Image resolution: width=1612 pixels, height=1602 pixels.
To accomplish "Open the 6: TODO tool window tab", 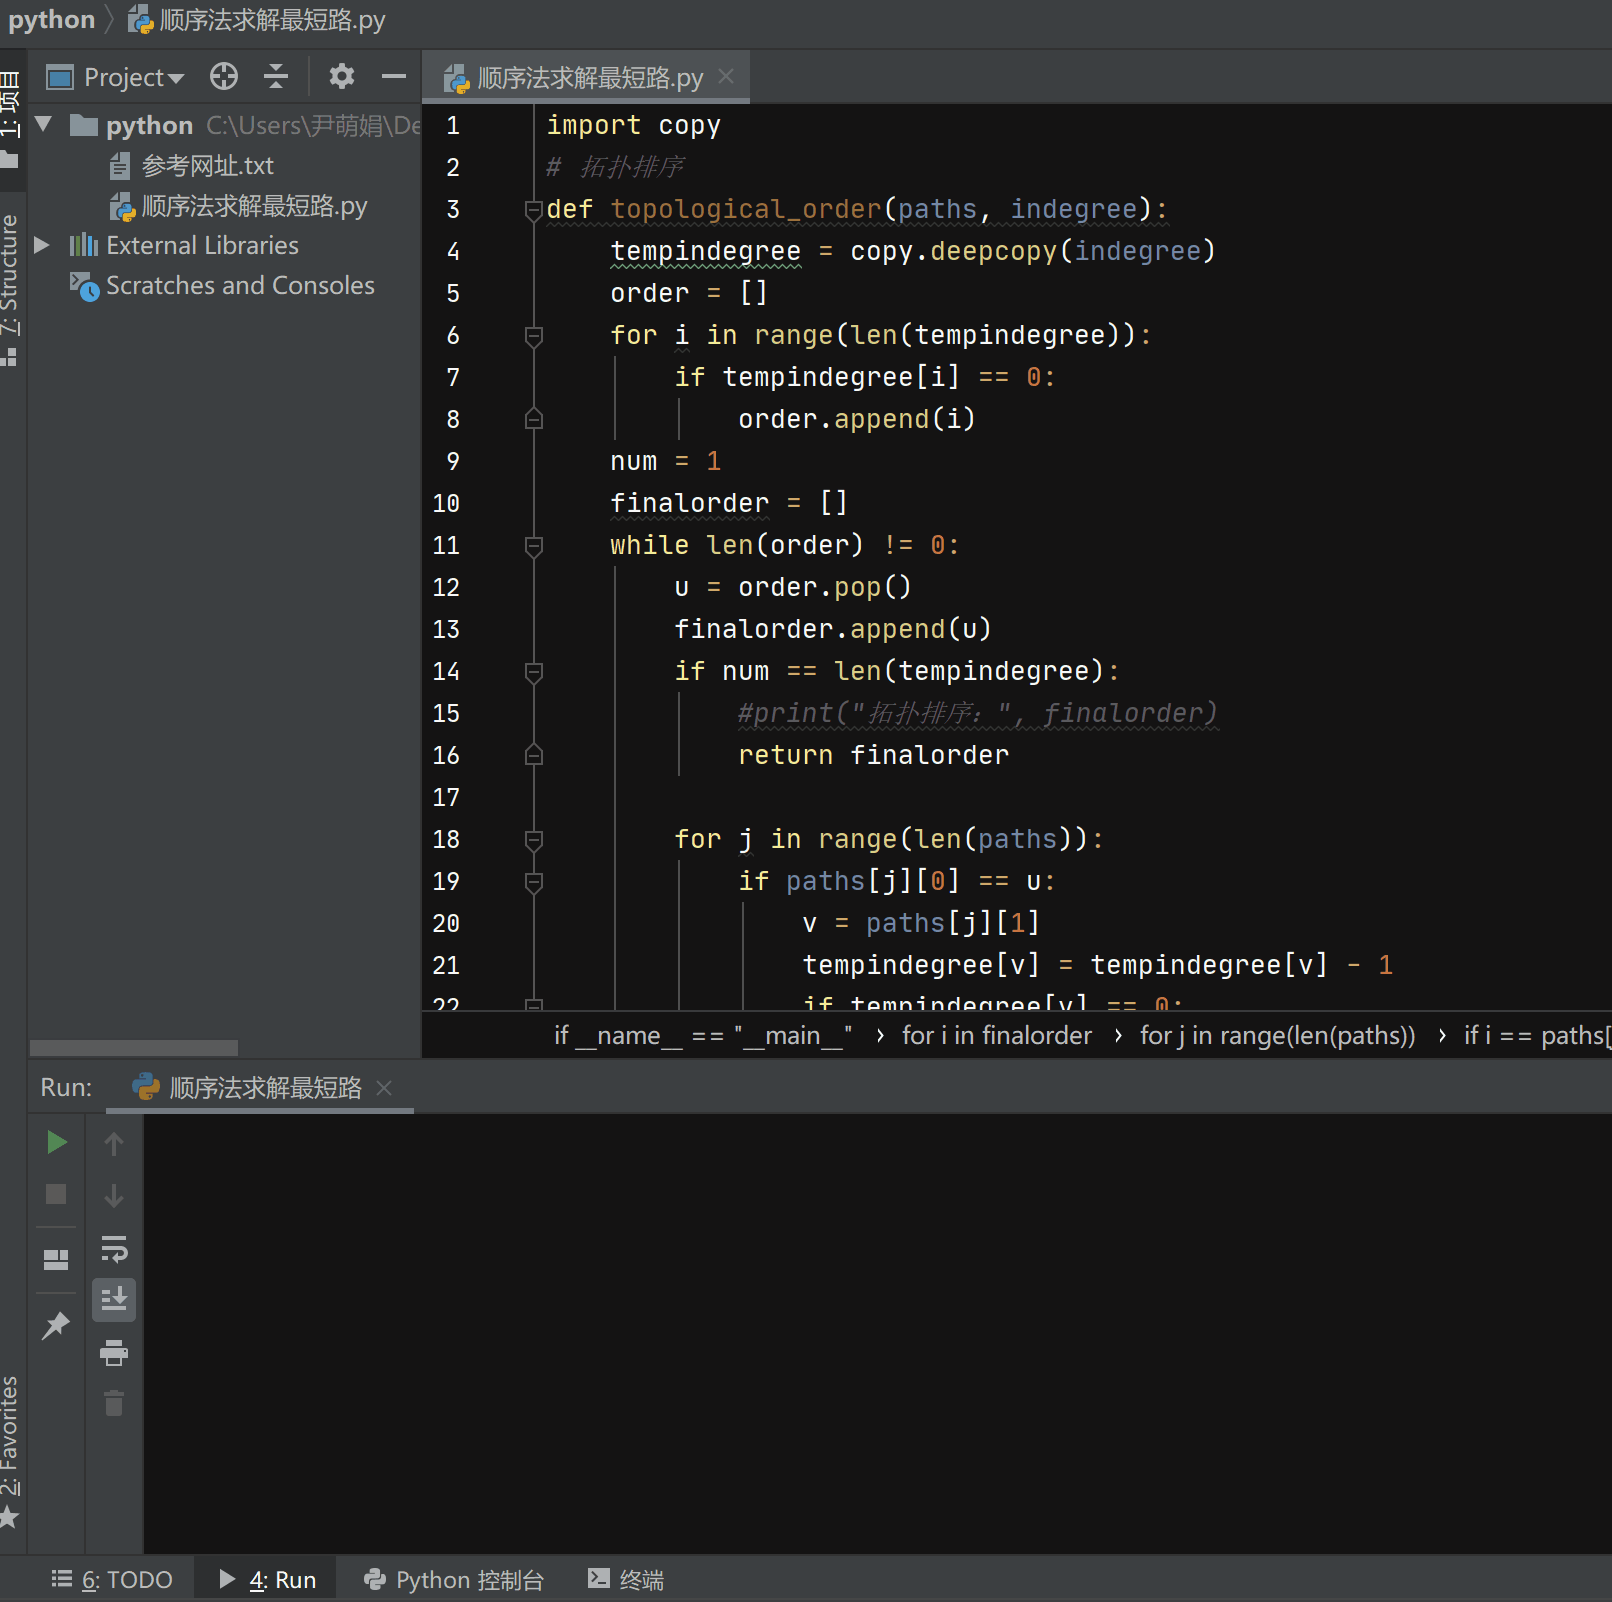I will [x=113, y=1579].
